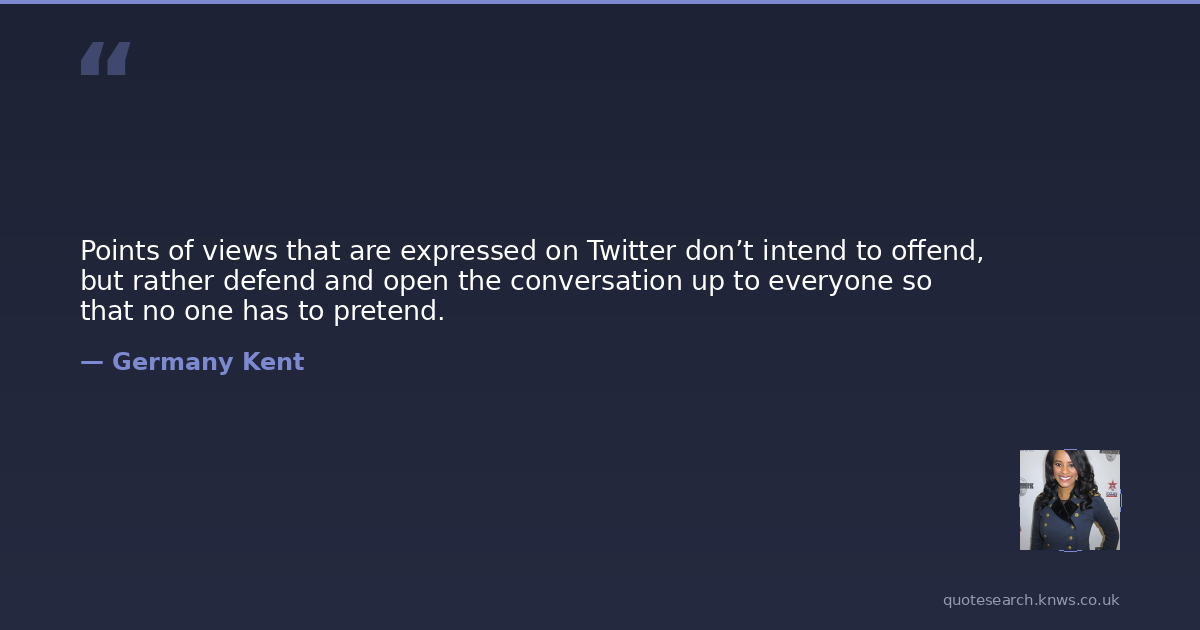Click the word conversation in the quote
Image resolution: width=1200 pixels, height=630 pixels.
coord(596,281)
